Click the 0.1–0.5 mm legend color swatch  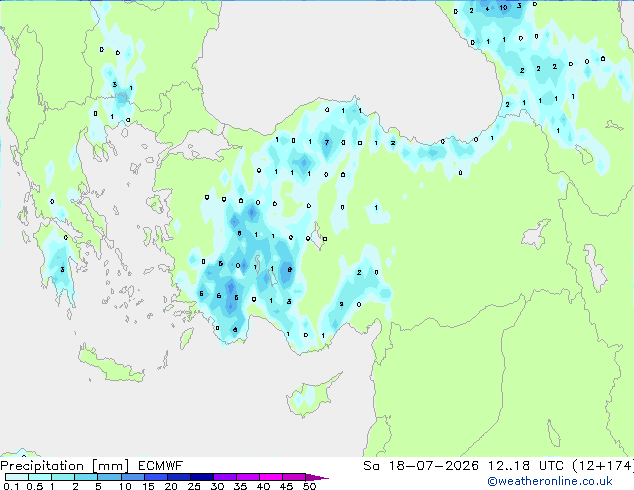(x=17, y=477)
